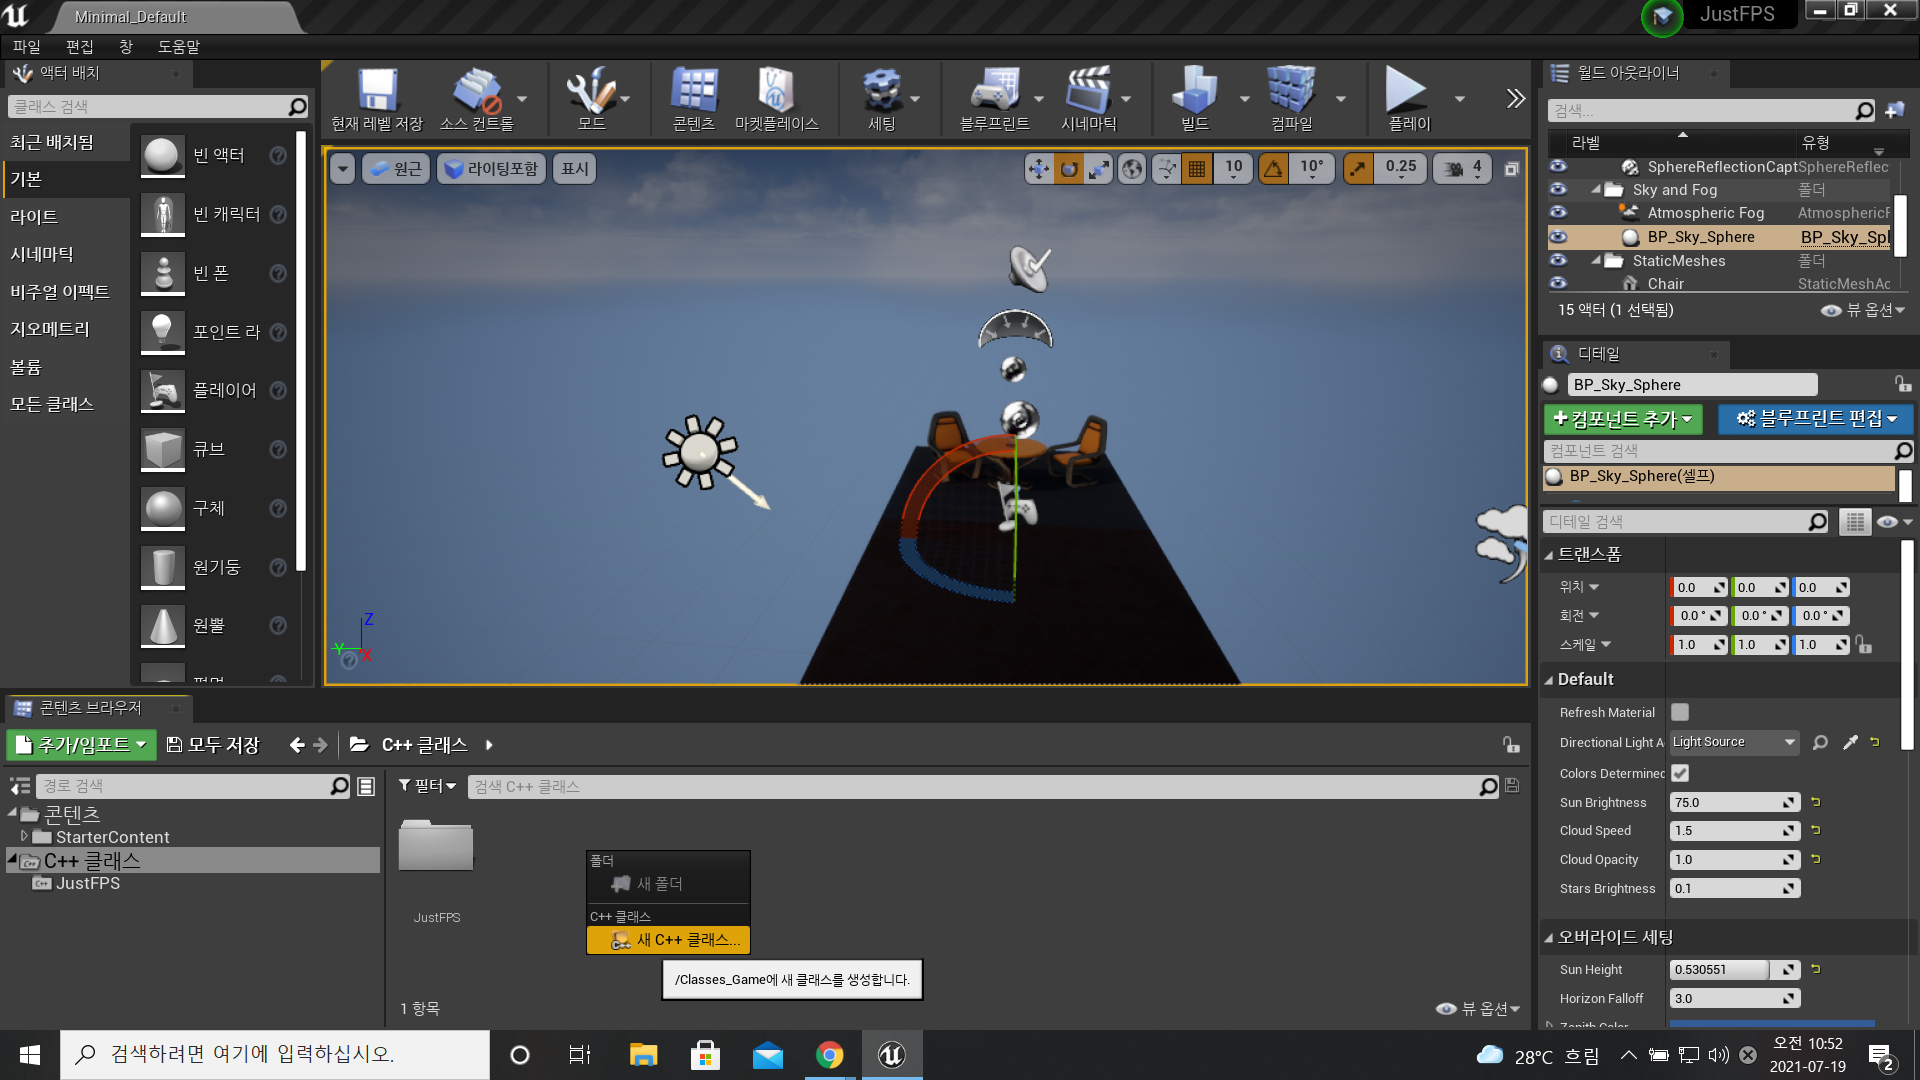
Task: Click the Search Classes input field
Action: (150, 107)
